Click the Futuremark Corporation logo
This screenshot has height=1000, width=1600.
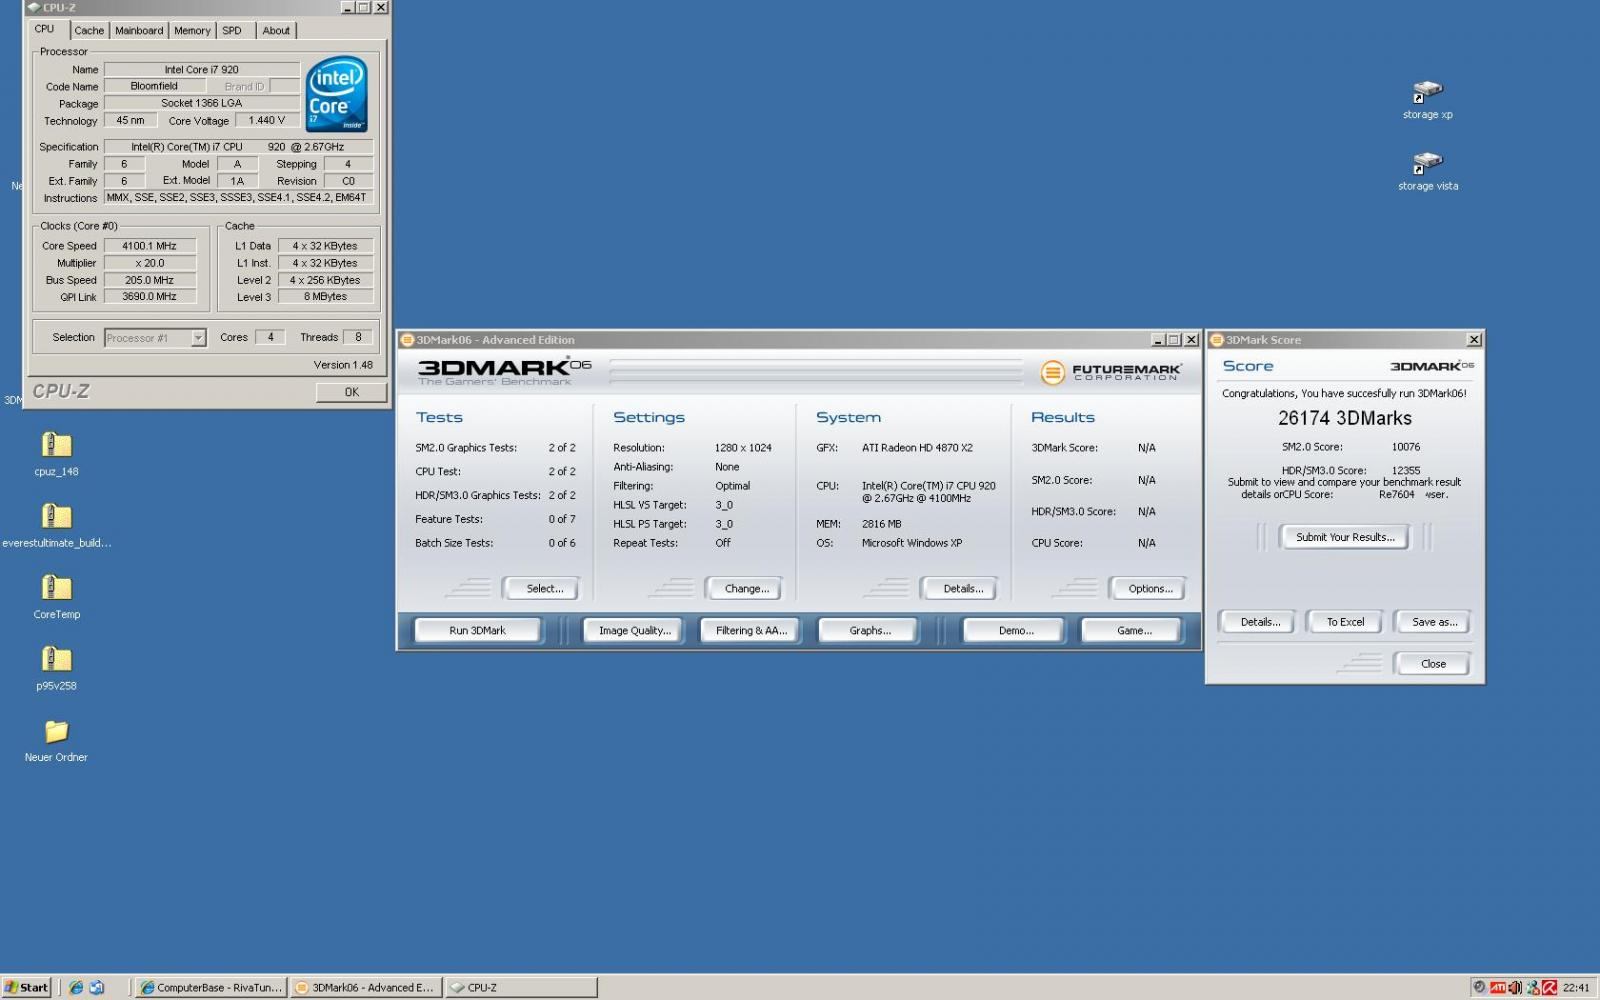point(1111,372)
